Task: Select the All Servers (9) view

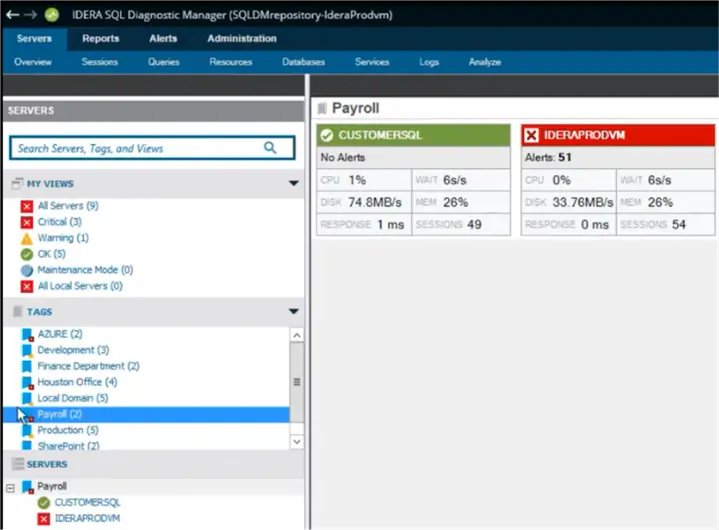Action: (x=68, y=206)
